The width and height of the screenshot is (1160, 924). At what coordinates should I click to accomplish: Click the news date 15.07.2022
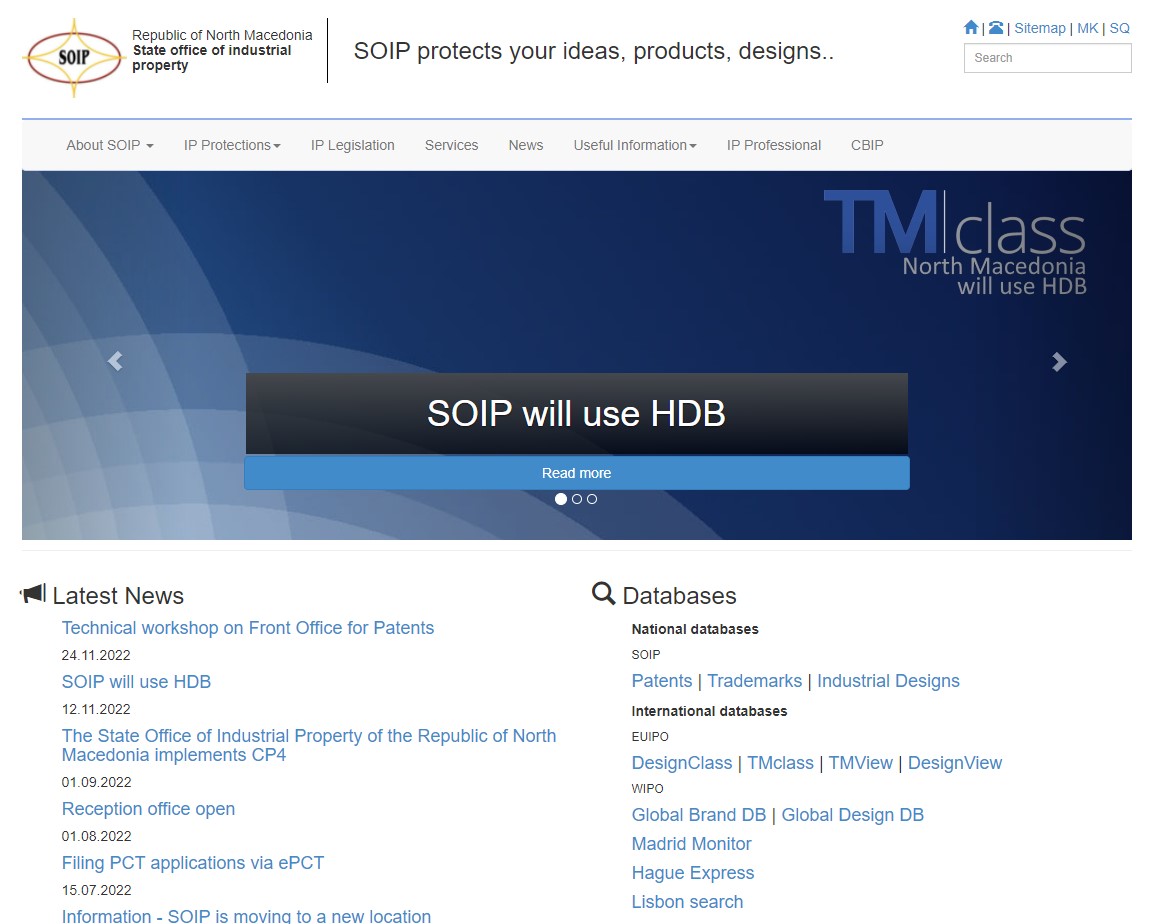(x=96, y=891)
